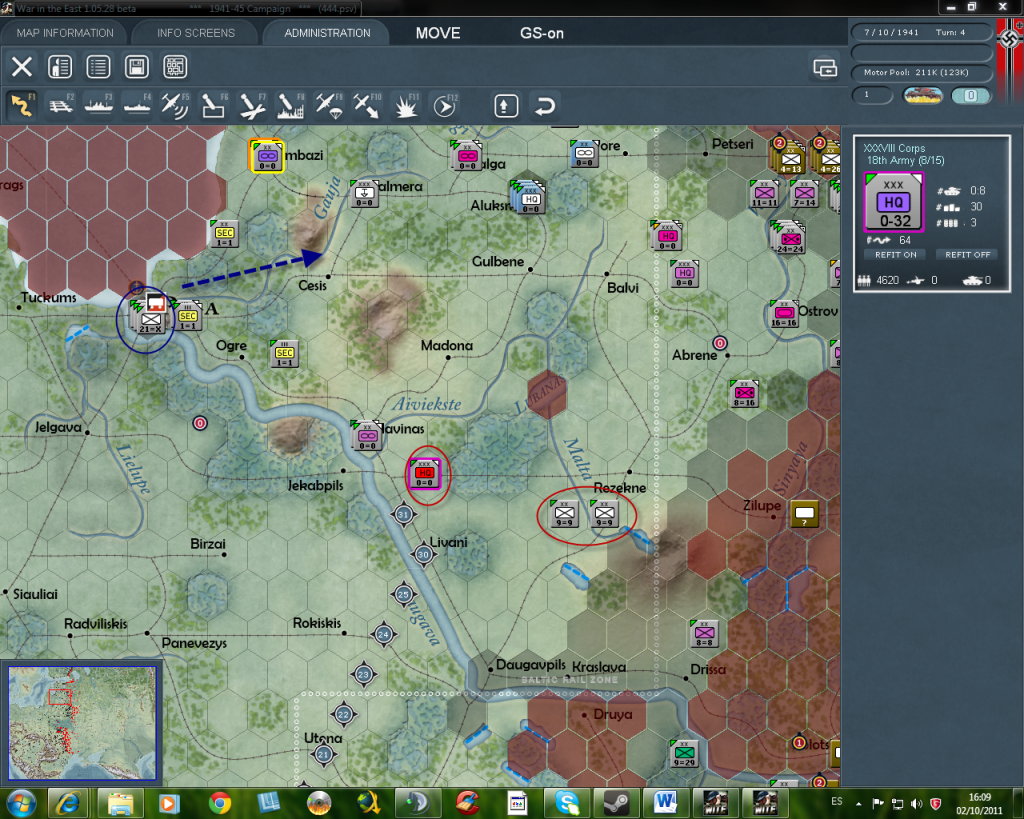Open the INFO SCREENS tab
This screenshot has width=1024, height=819.
click(x=195, y=33)
